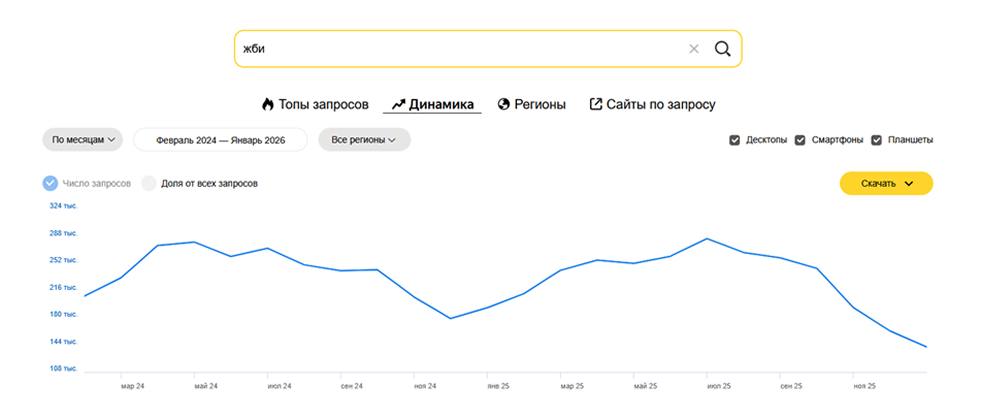Click the external link icon for sites
Image resolution: width=981 pixels, height=415 pixels.
[x=596, y=104]
